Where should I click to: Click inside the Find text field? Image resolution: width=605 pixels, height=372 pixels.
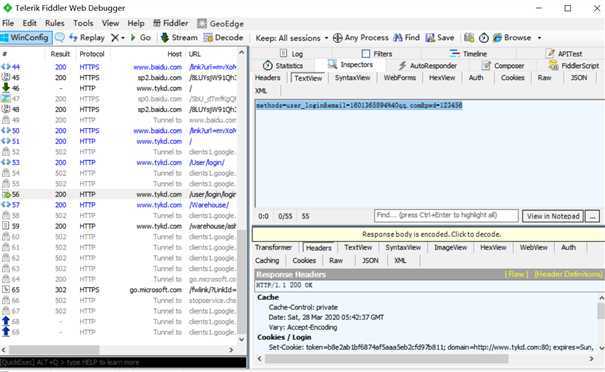click(x=446, y=216)
